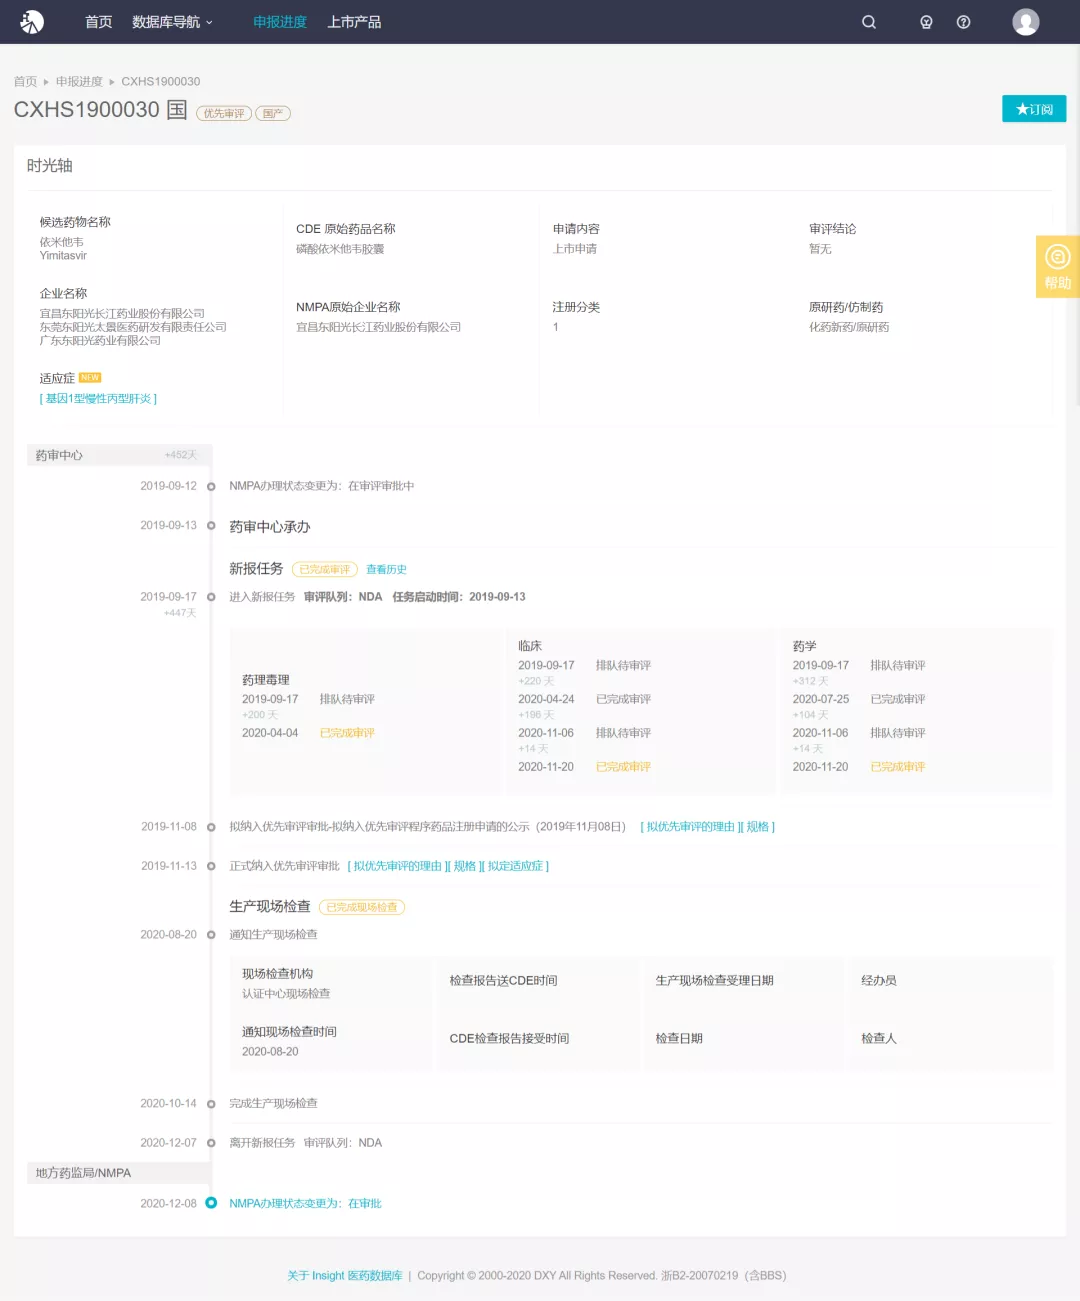Click the 优先审评 tag beside the title
Image resolution: width=1080 pixels, height=1301 pixels.
click(x=224, y=114)
